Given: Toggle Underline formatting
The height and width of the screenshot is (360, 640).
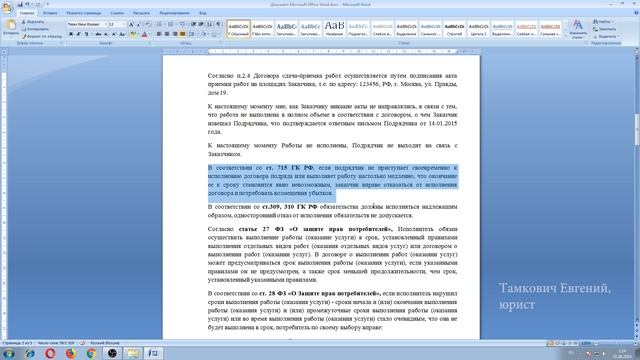Looking at the screenshot, I should pos(86,34).
